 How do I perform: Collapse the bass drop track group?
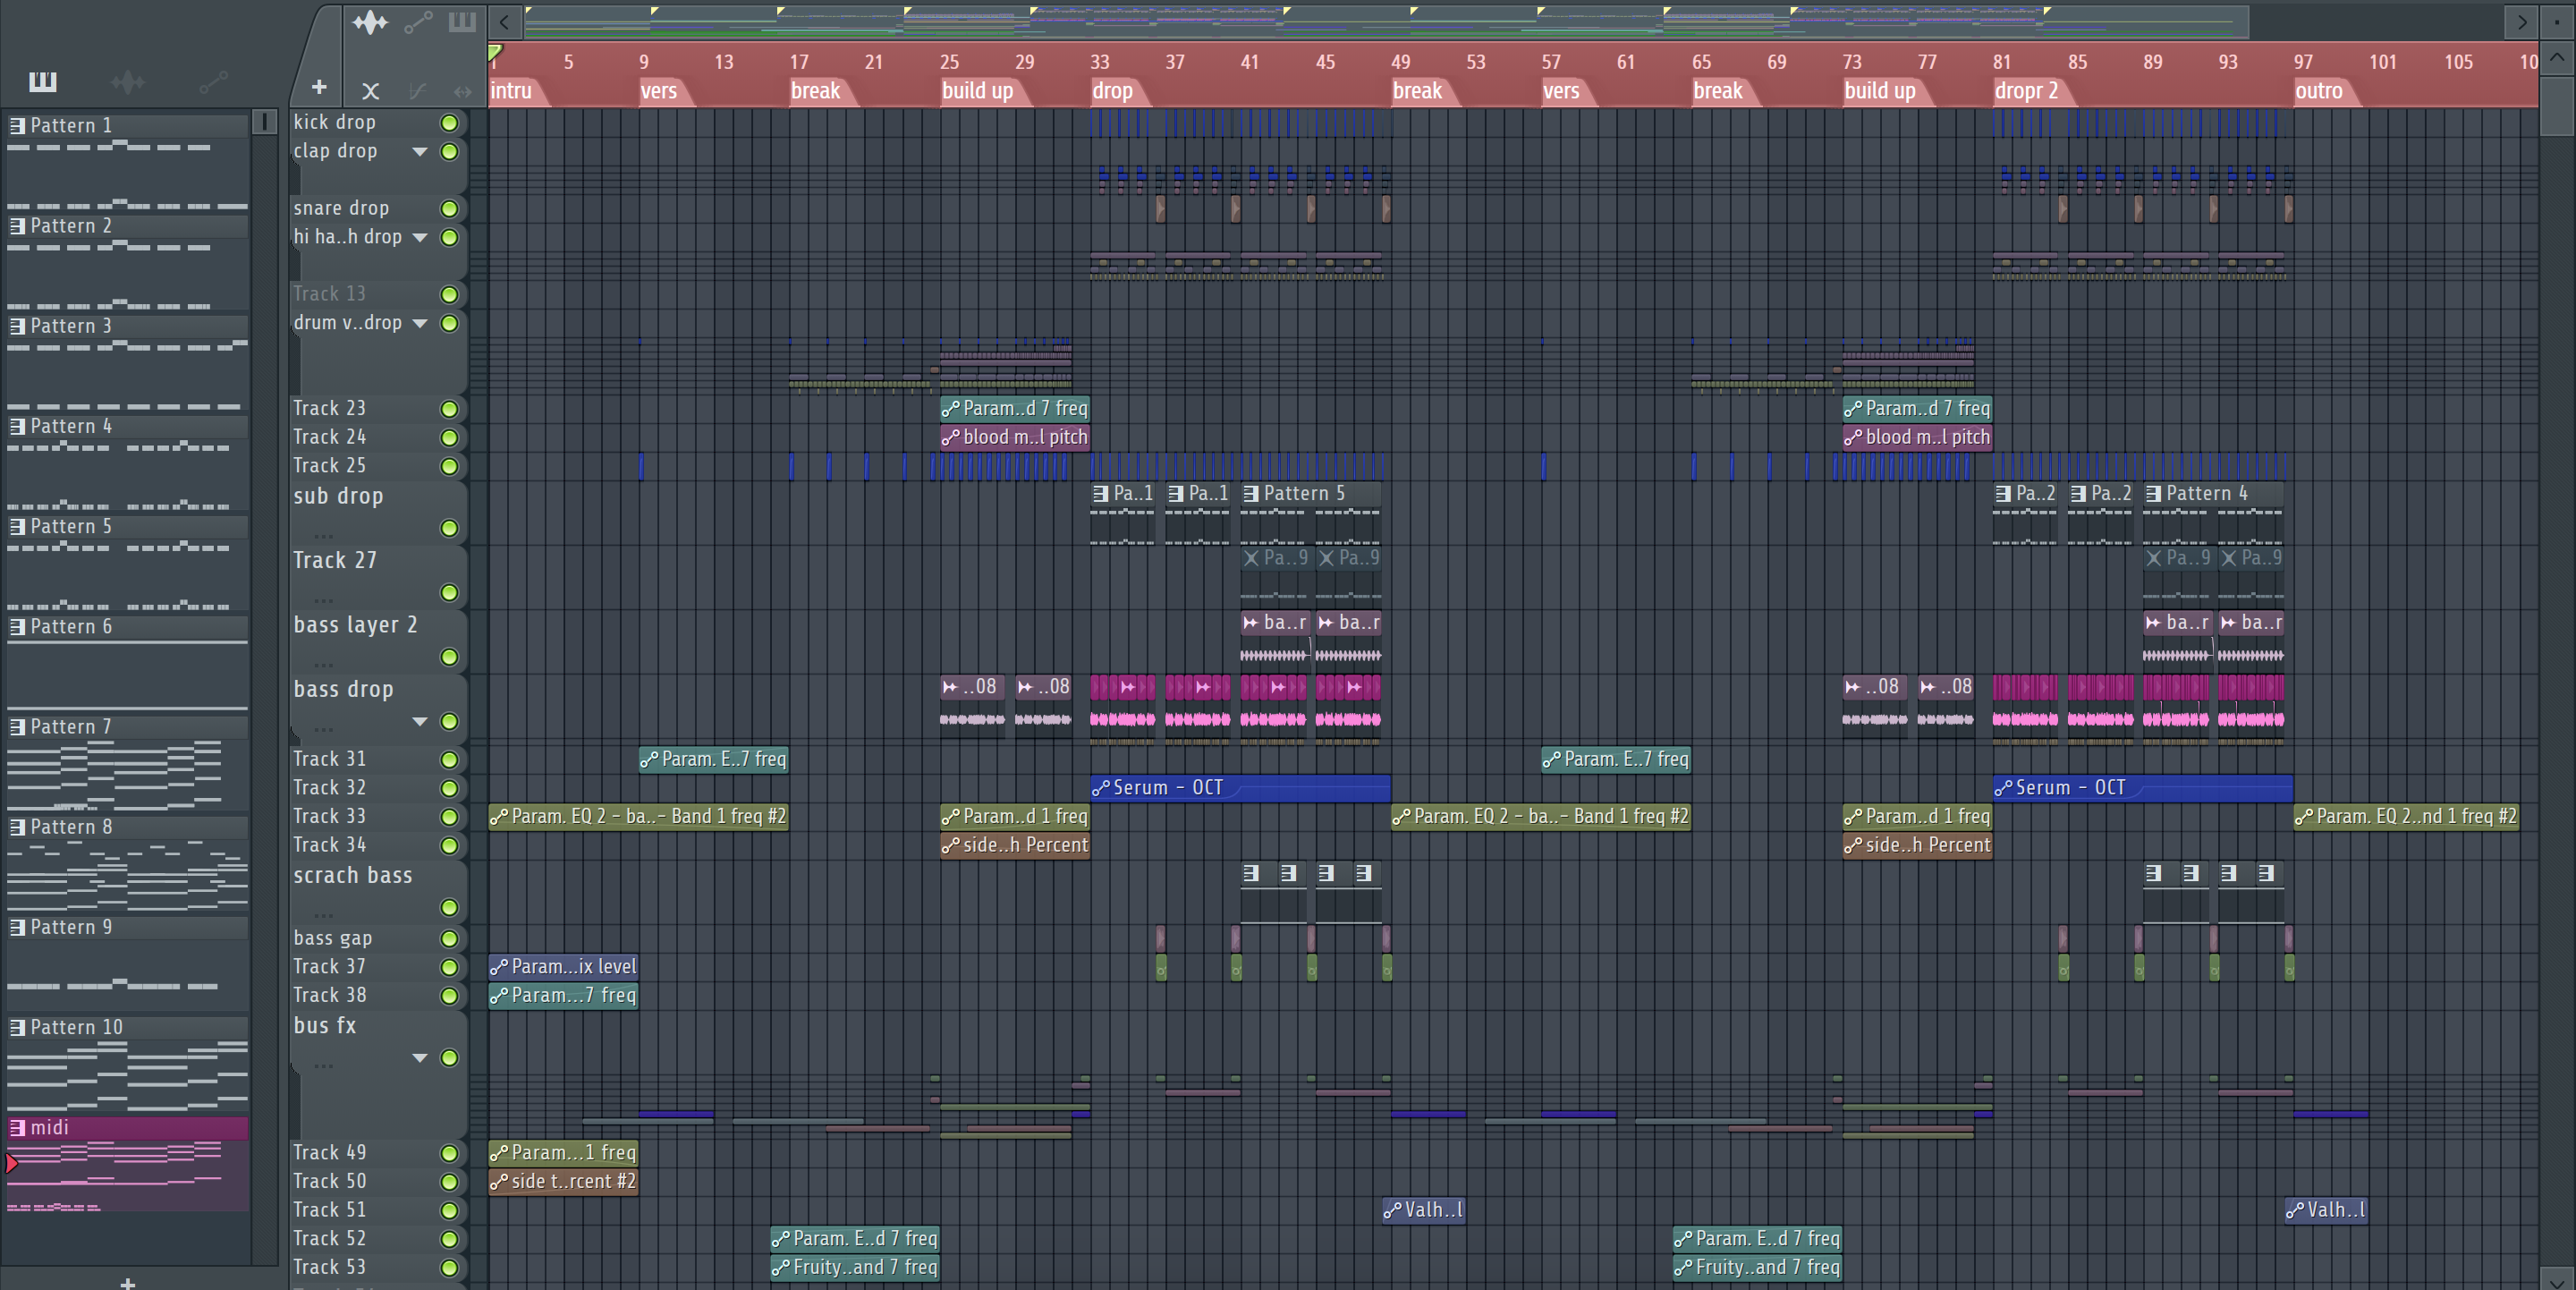420,722
